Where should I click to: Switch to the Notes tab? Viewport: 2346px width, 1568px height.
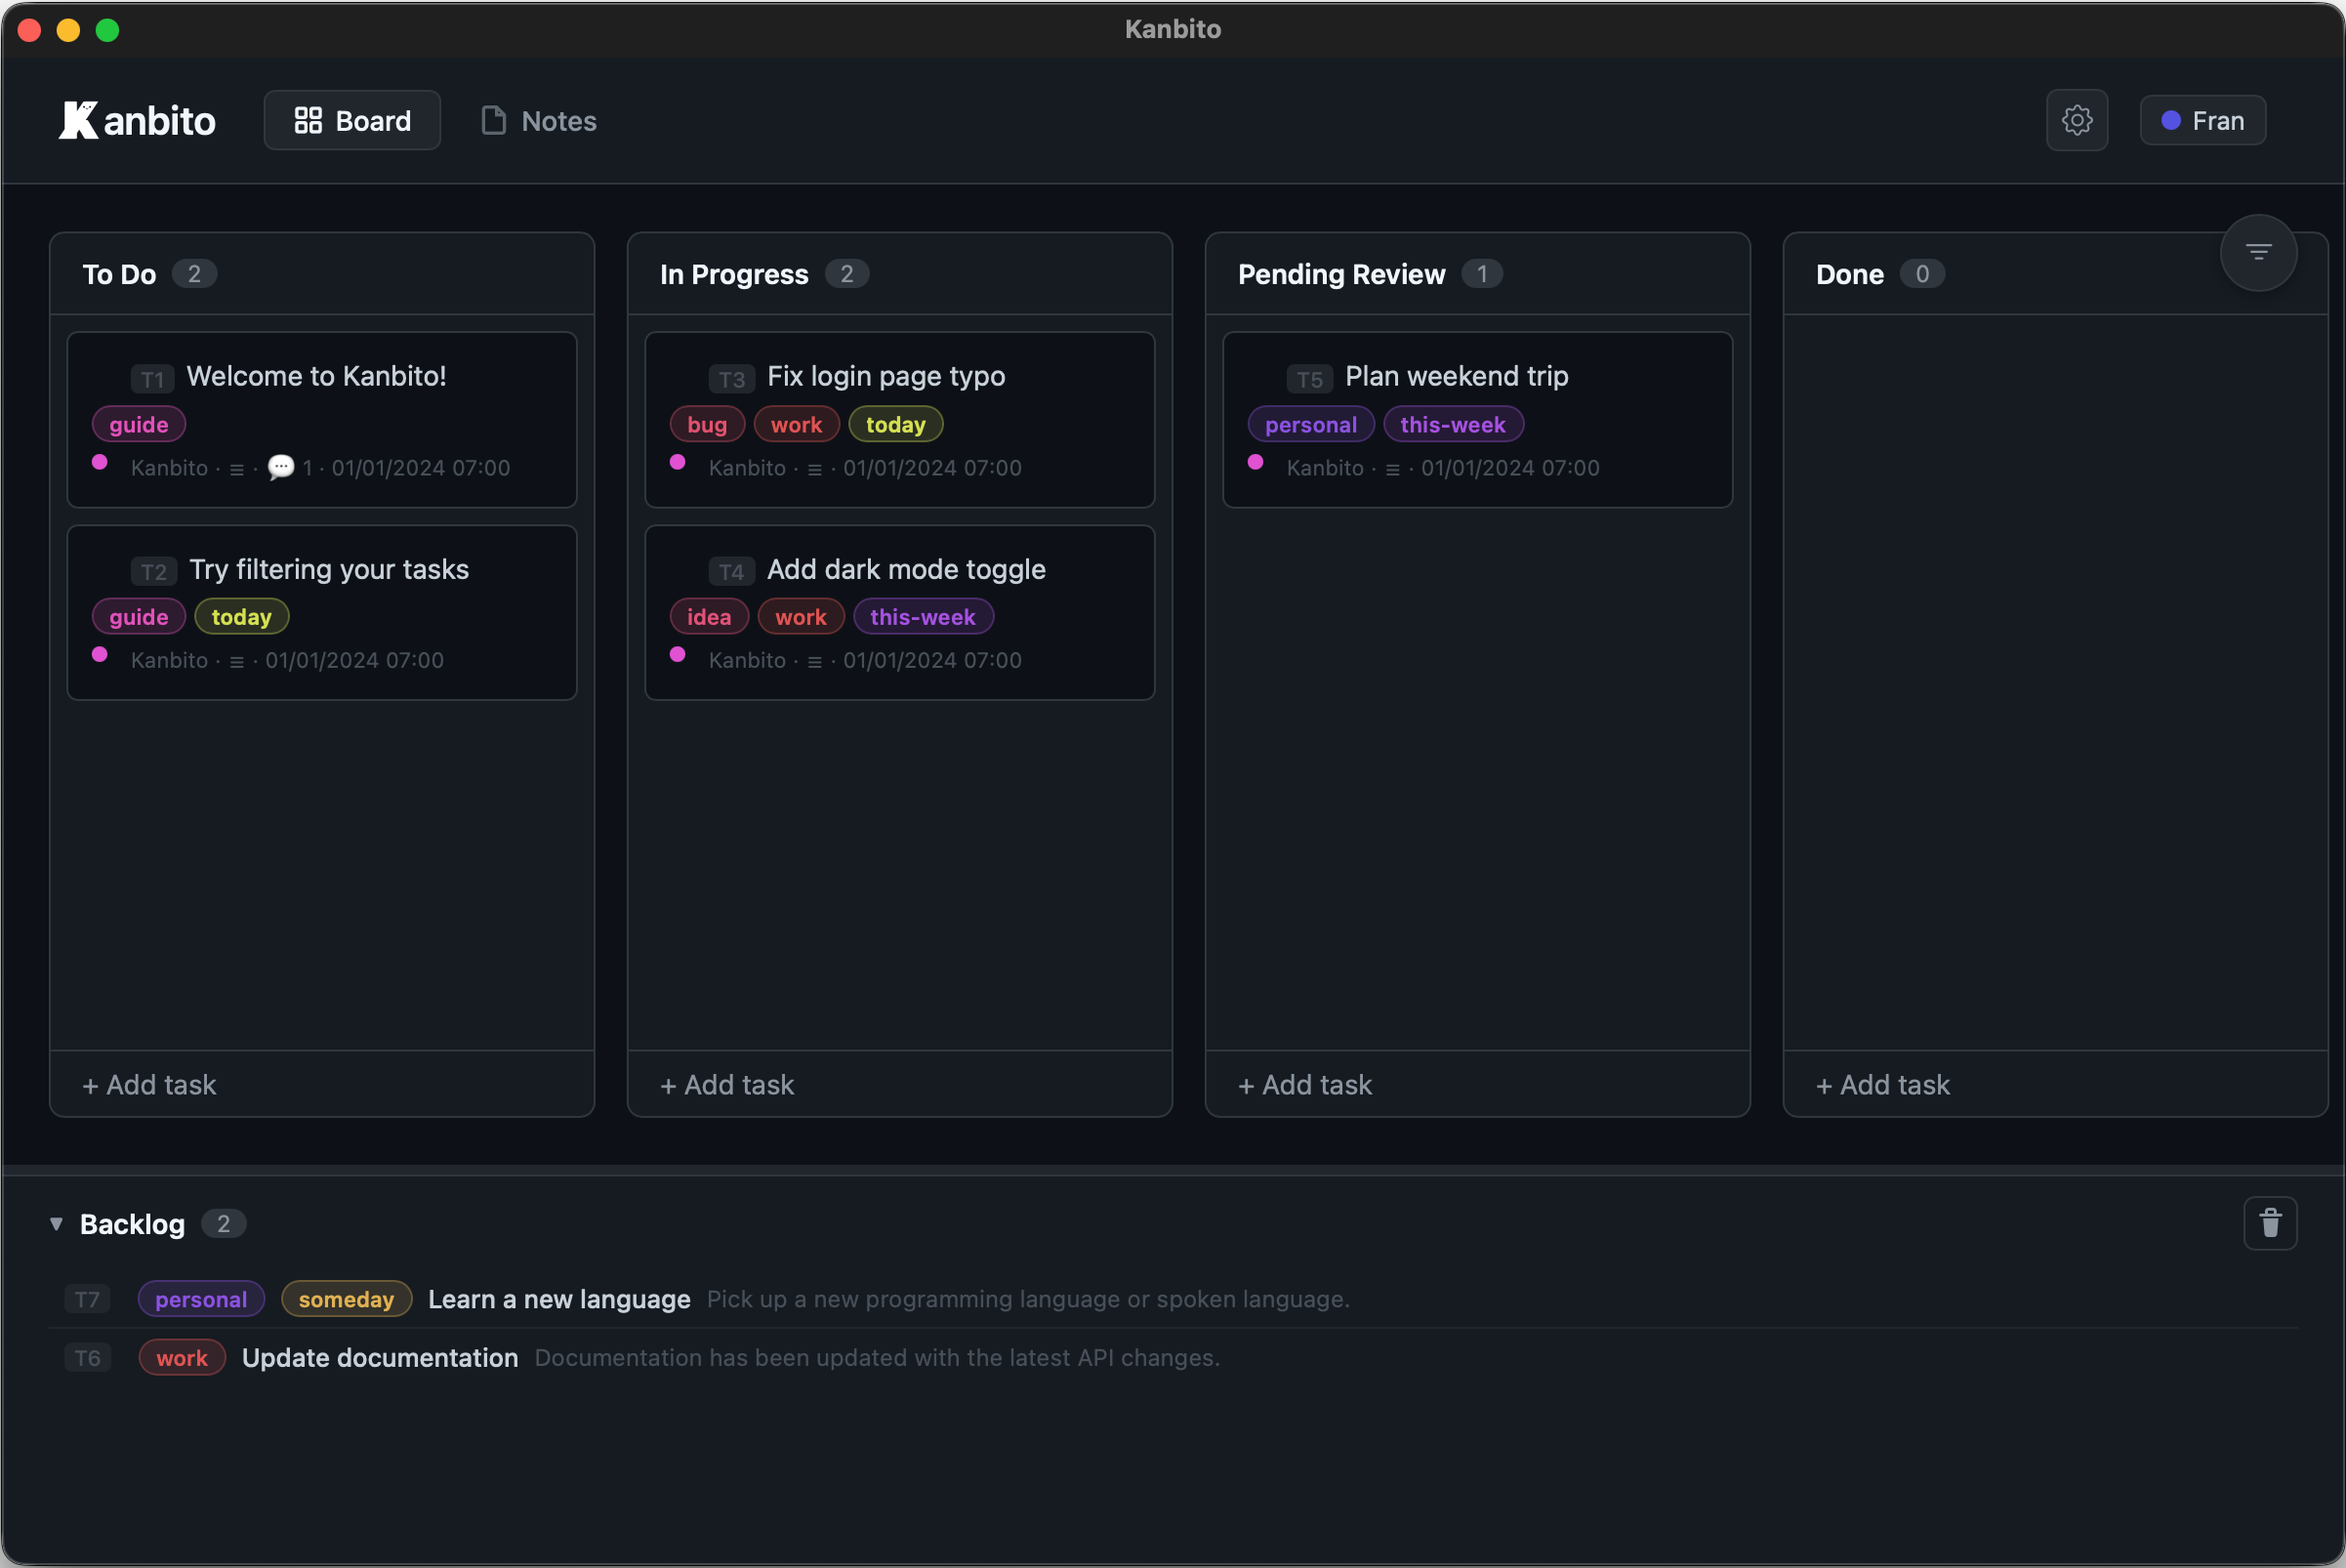[x=538, y=120]
